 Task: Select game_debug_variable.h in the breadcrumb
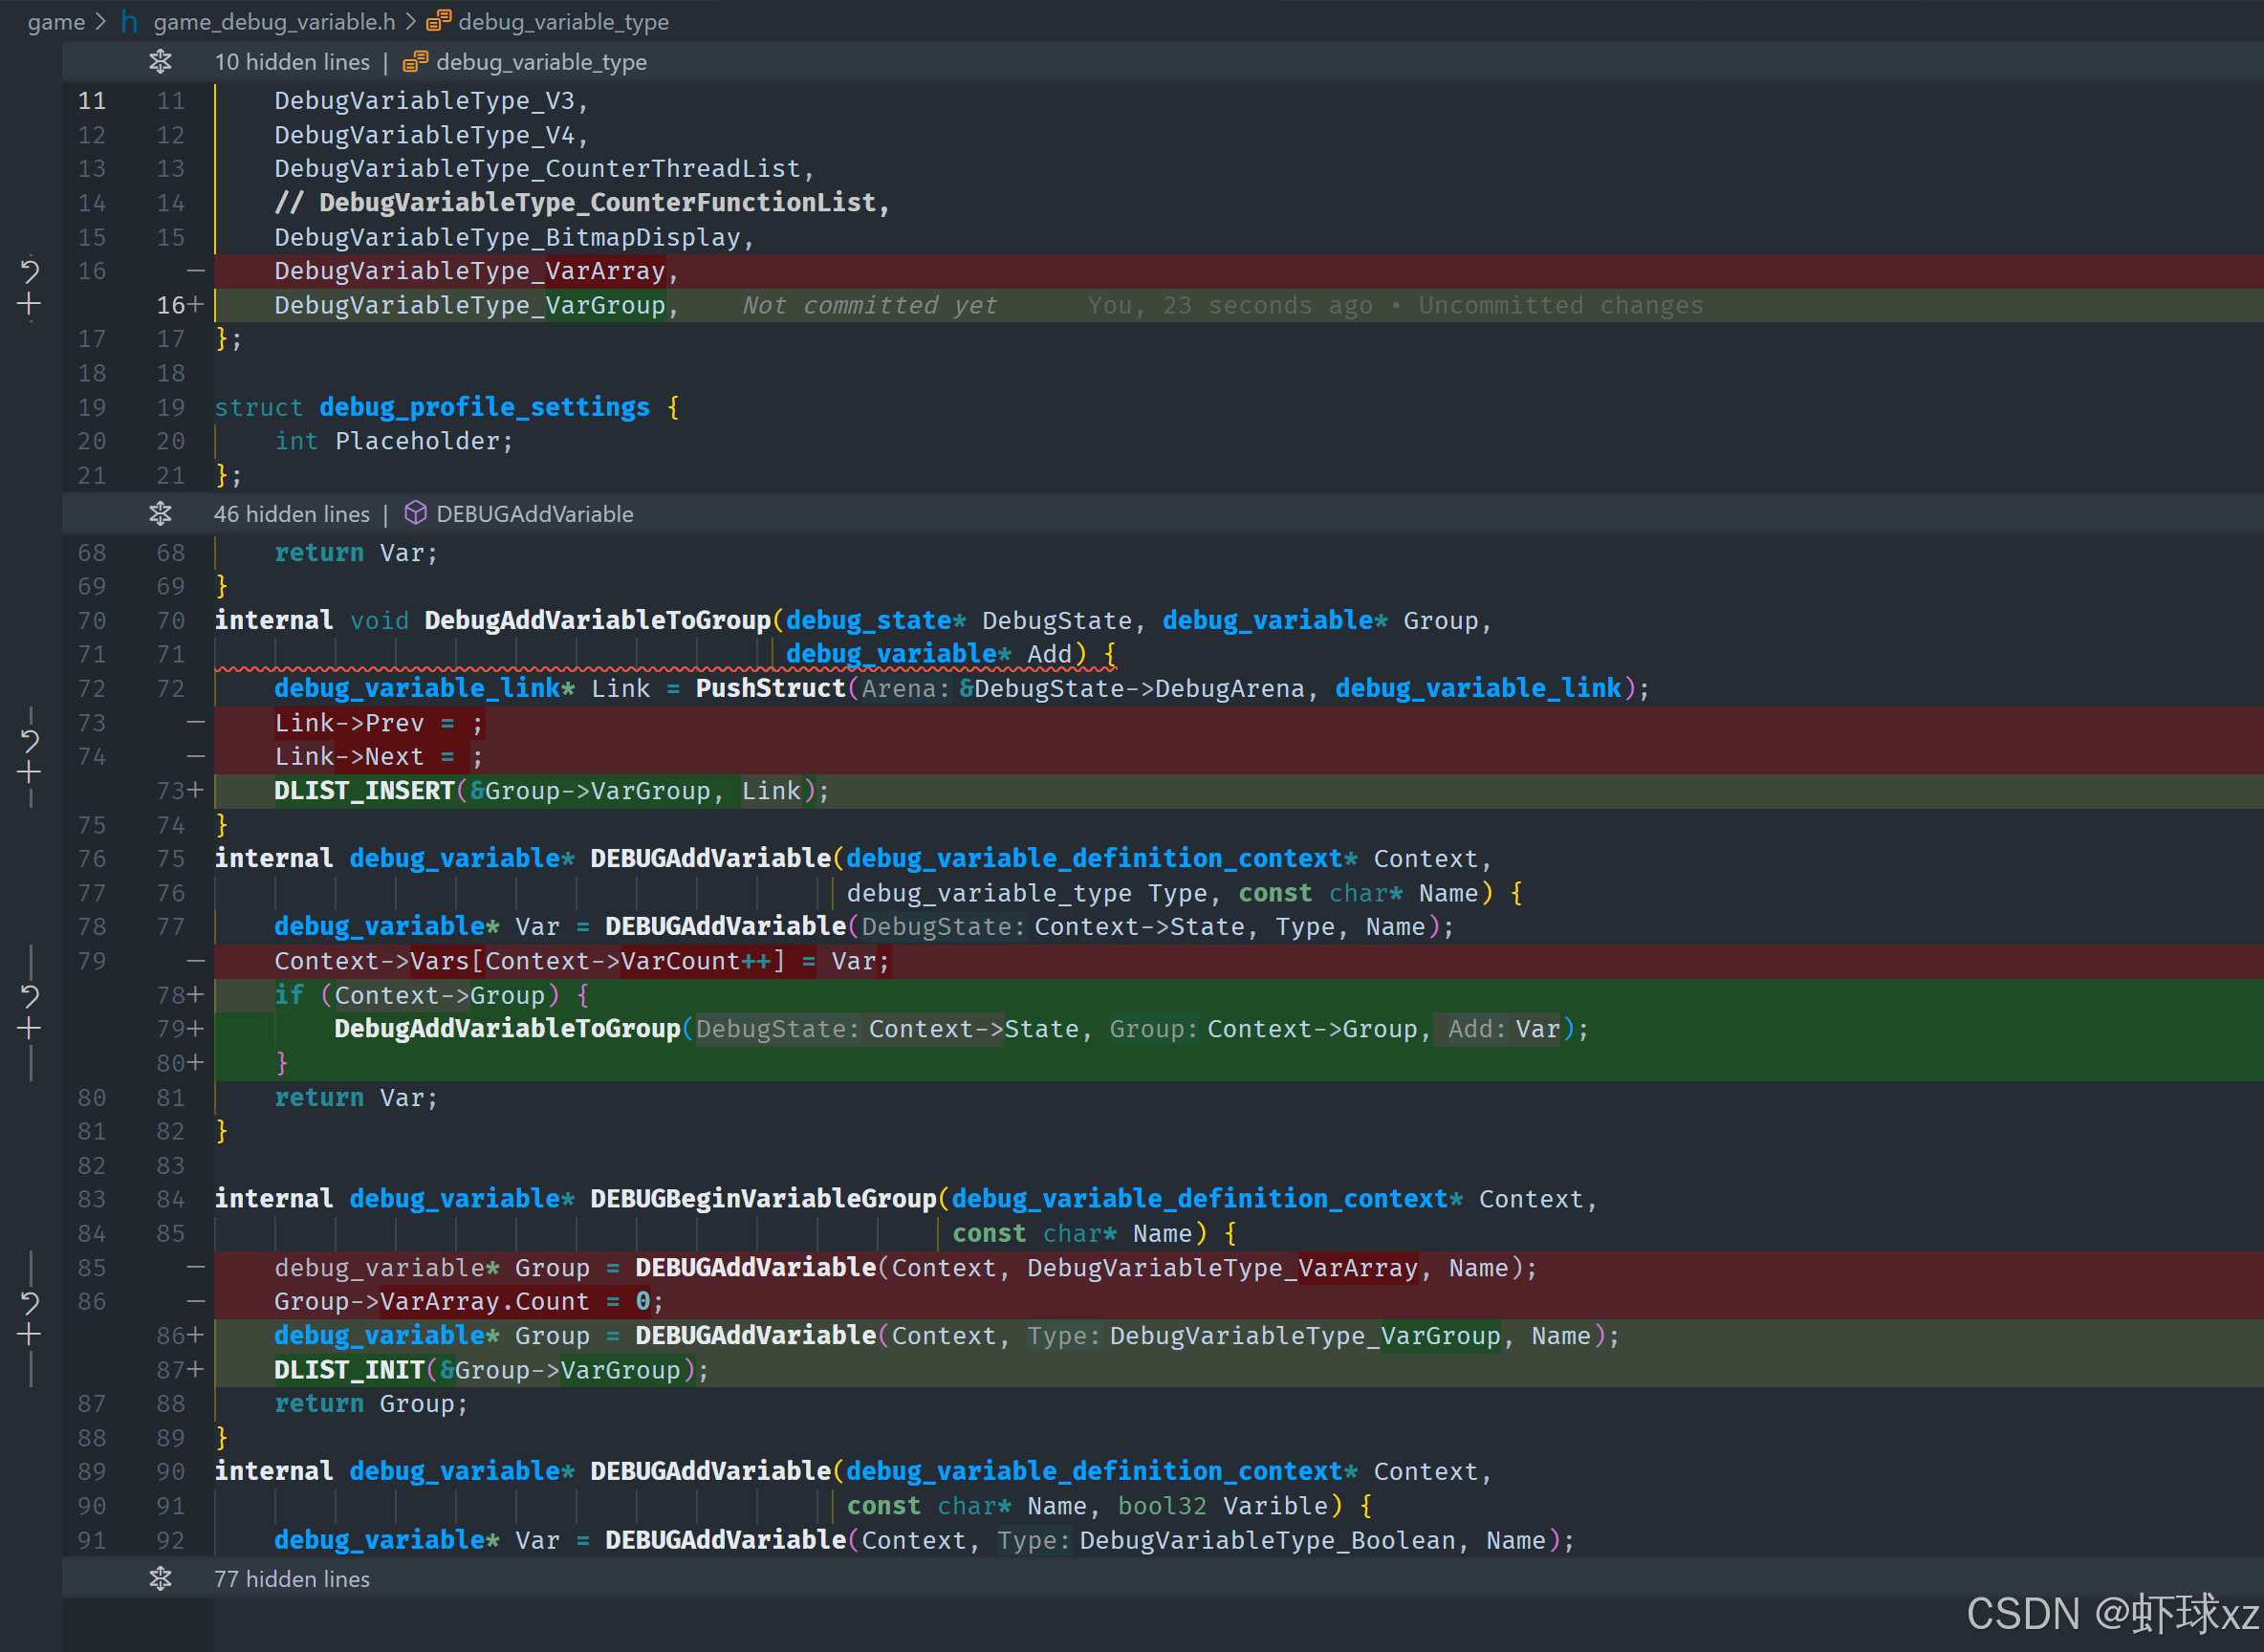pos(273,22)
